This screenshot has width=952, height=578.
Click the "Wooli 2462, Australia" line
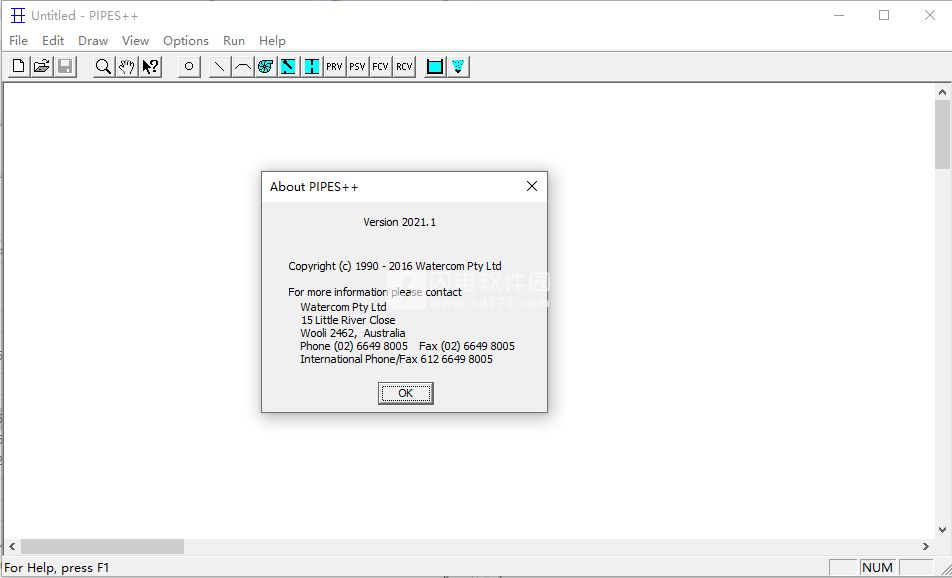click(x=353, y=333)
